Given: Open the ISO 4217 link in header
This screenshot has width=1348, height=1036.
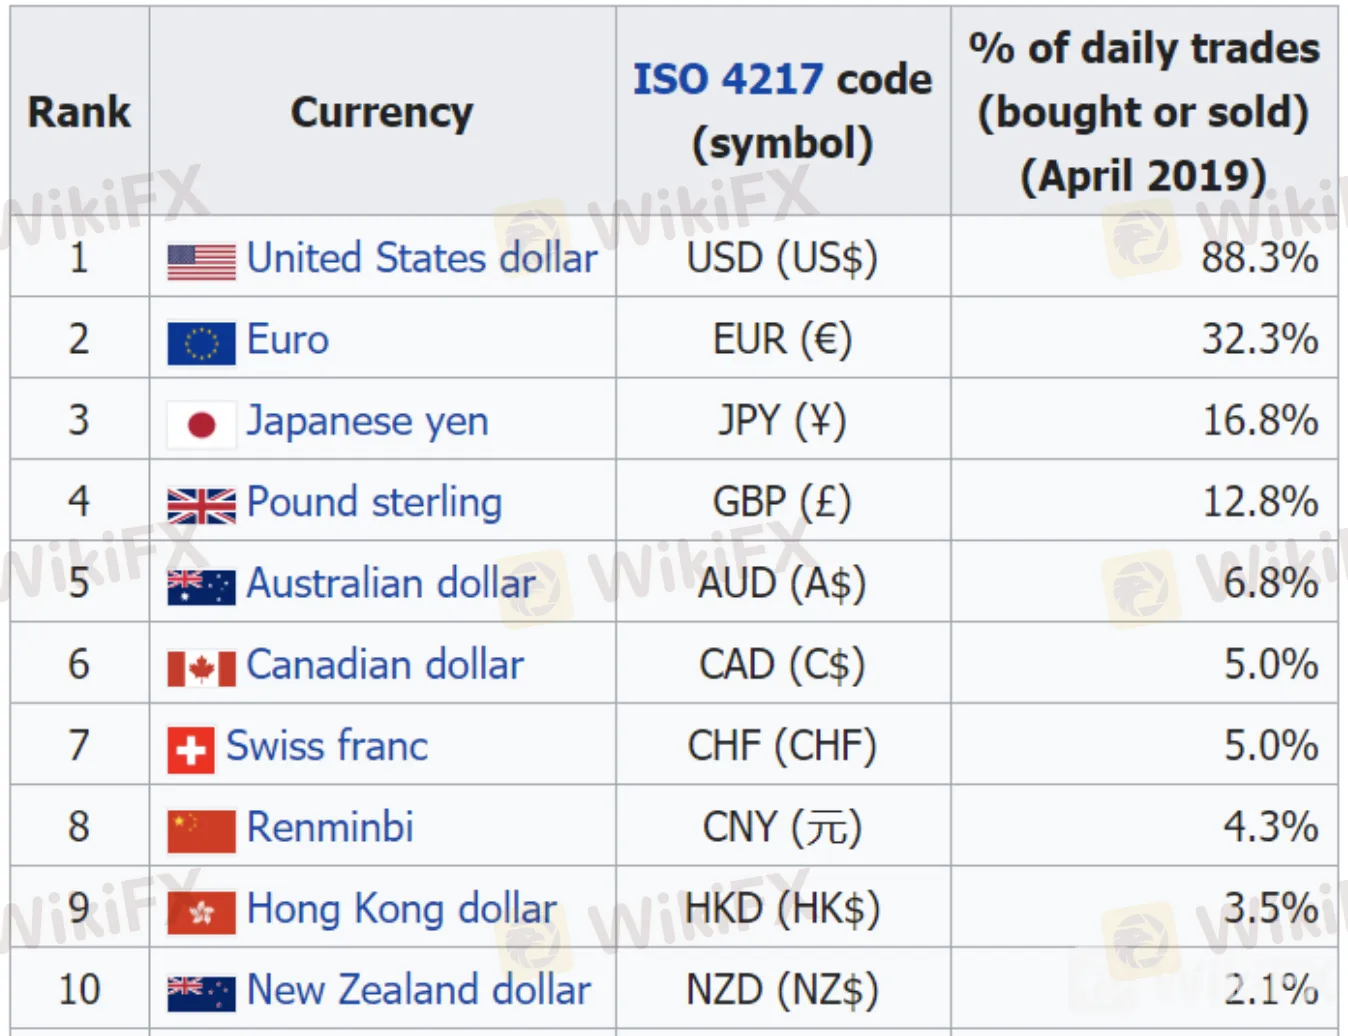Looking at the screenshot, I should coord(727,79).
